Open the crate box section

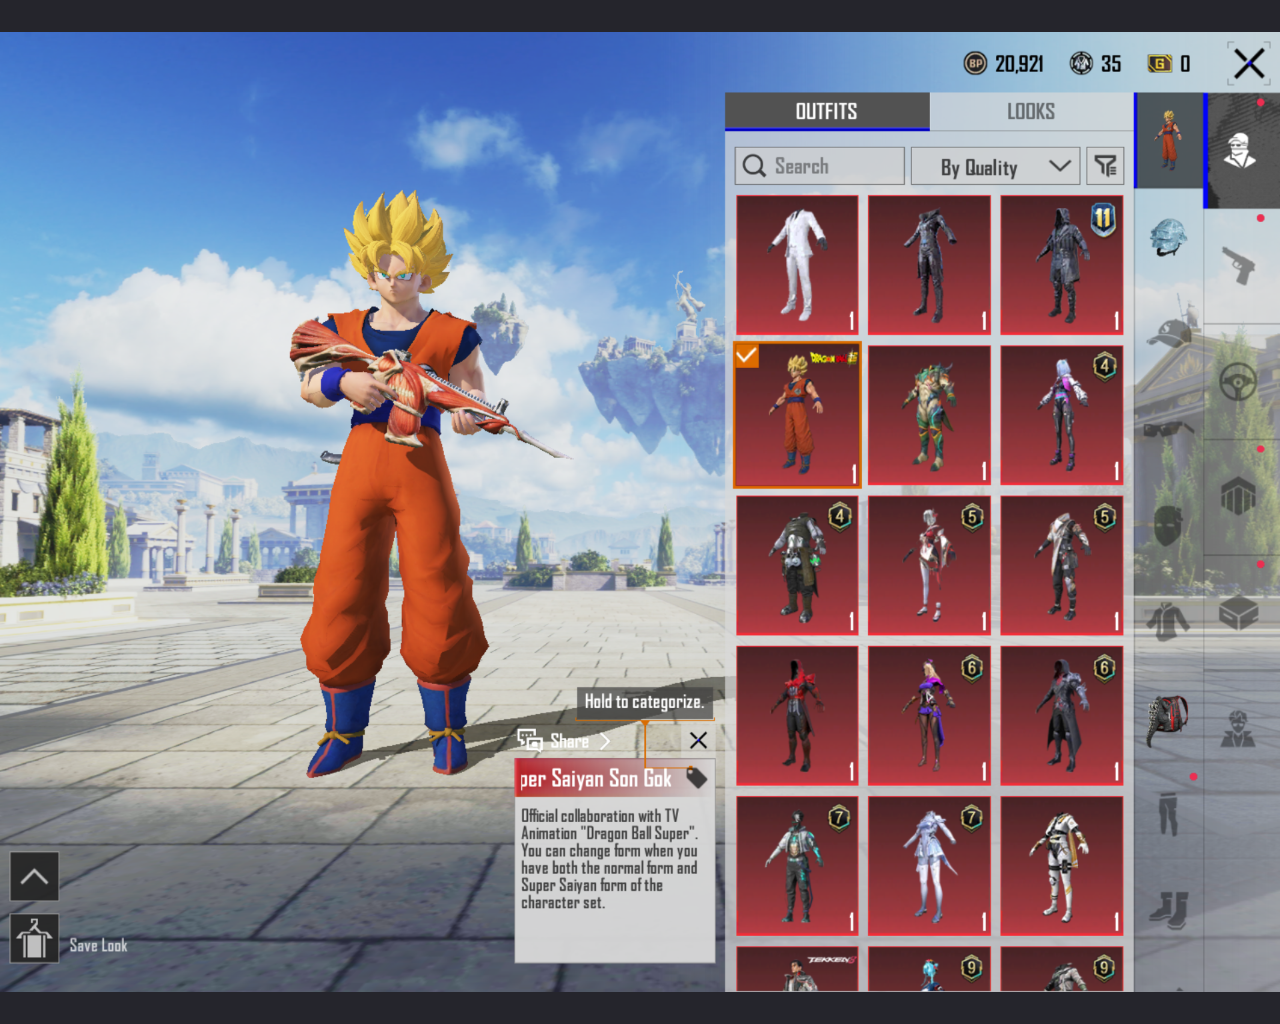(x=1239, y=612)
